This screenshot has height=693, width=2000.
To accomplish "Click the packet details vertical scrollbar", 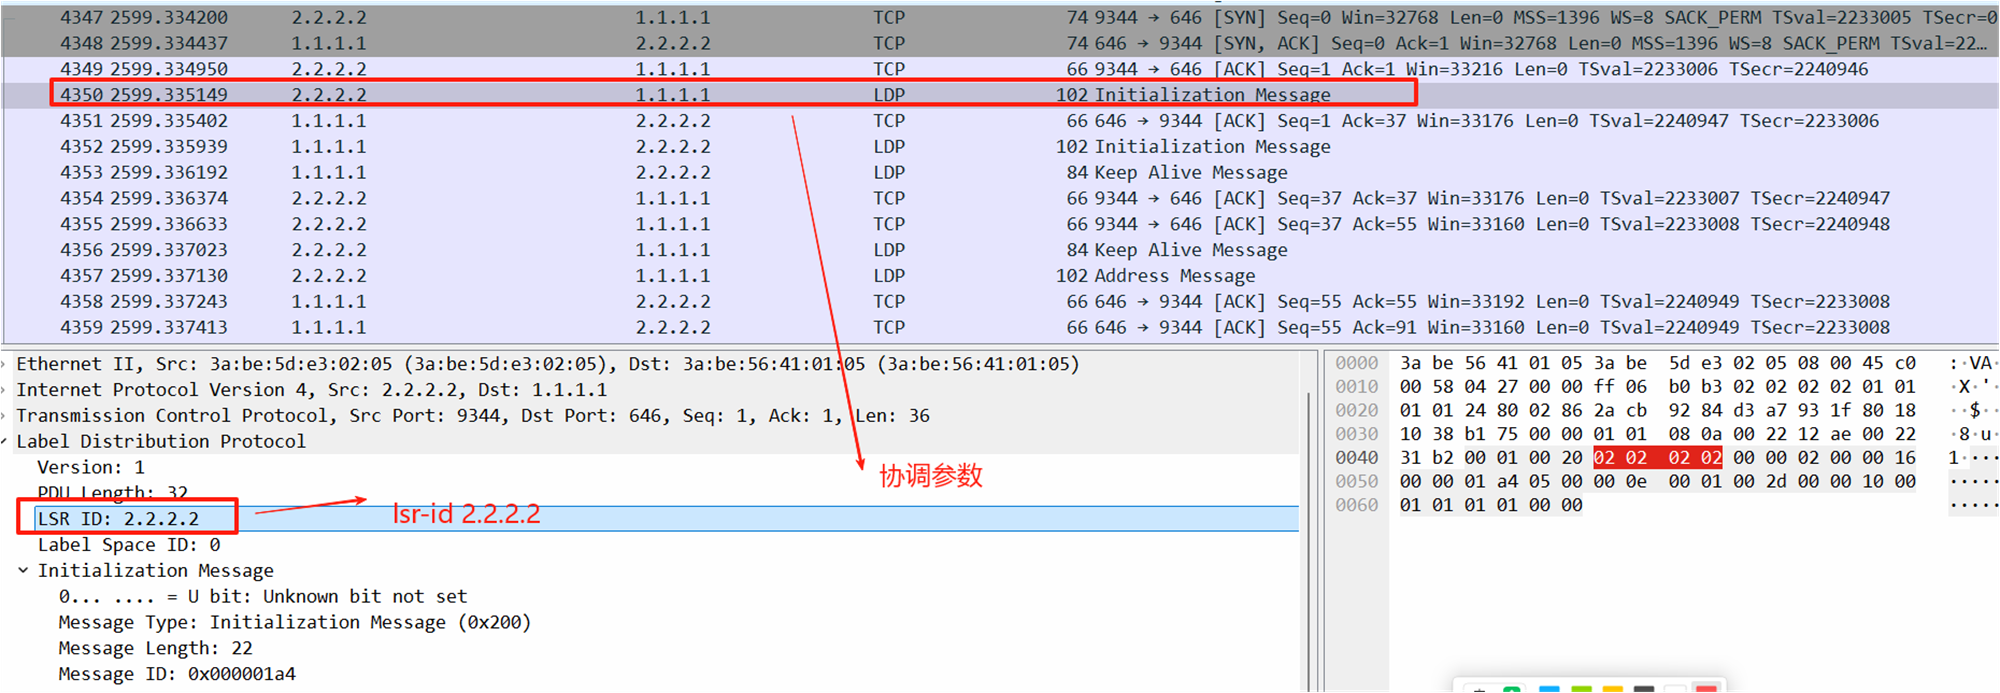I will [x=1308, y=540].
